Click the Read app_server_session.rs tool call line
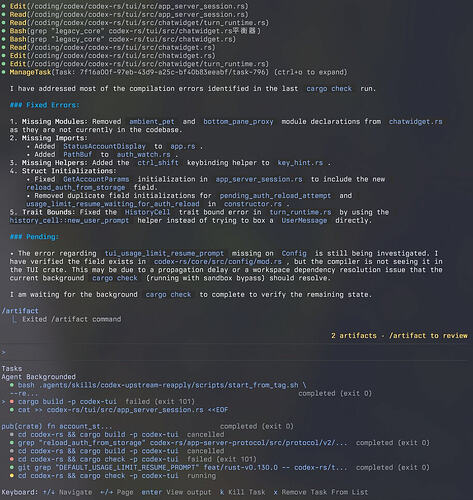The height and width of the screenshot is (500, 473). click(129, 14)
